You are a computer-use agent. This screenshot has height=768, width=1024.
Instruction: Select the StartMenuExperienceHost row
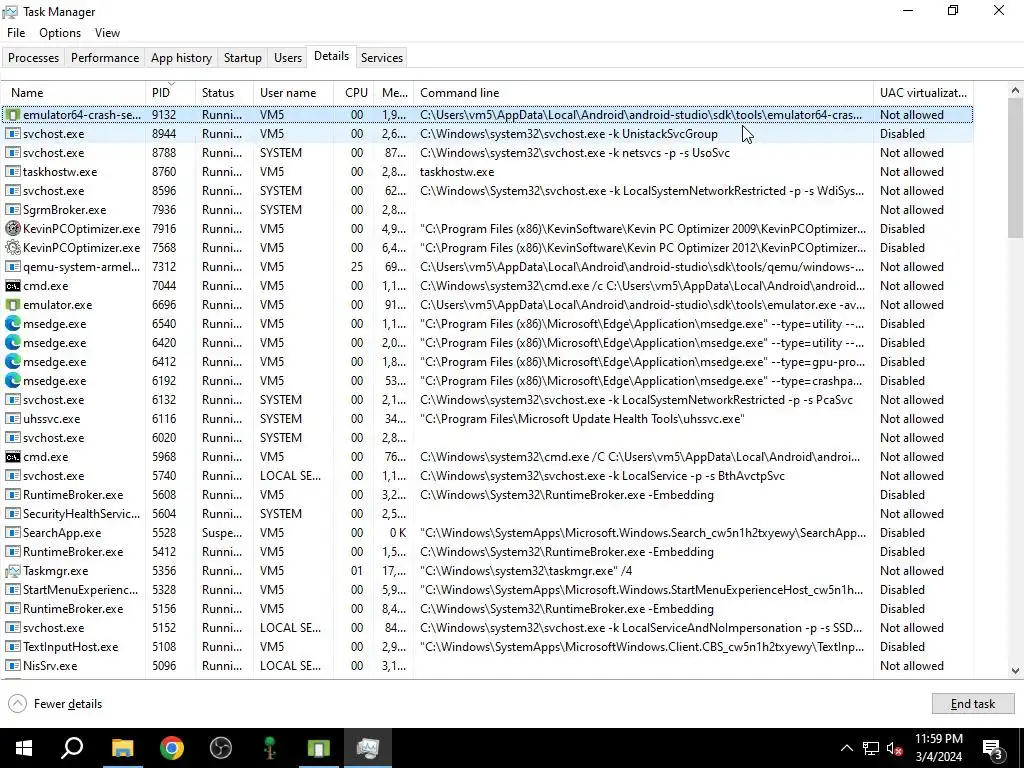click(x=487, y=590)
